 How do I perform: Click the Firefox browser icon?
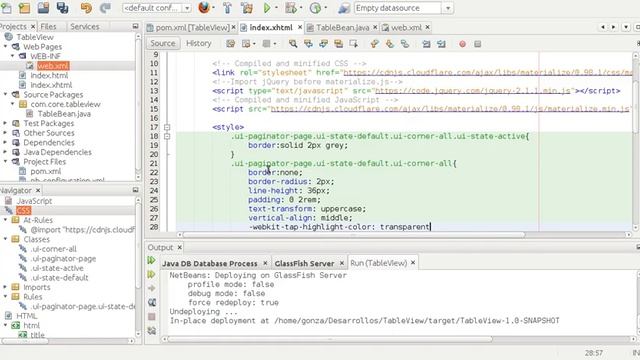[x=204, y=8]
